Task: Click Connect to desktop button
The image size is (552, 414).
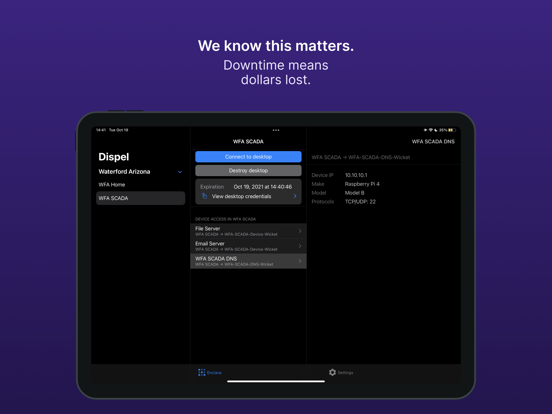Action: (x=248, y=157)
